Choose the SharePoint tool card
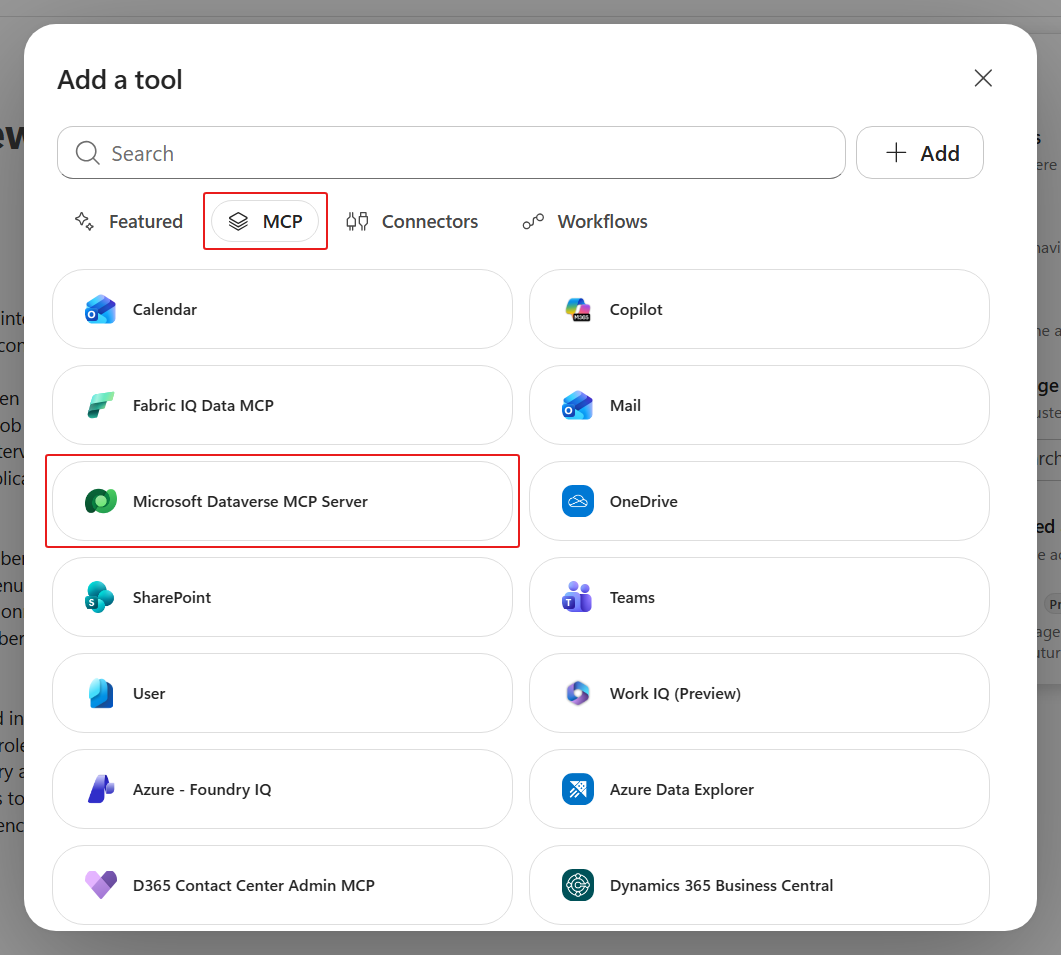Image resolution: width=1061 pixels, height=955 pixels. pos(282,598)
